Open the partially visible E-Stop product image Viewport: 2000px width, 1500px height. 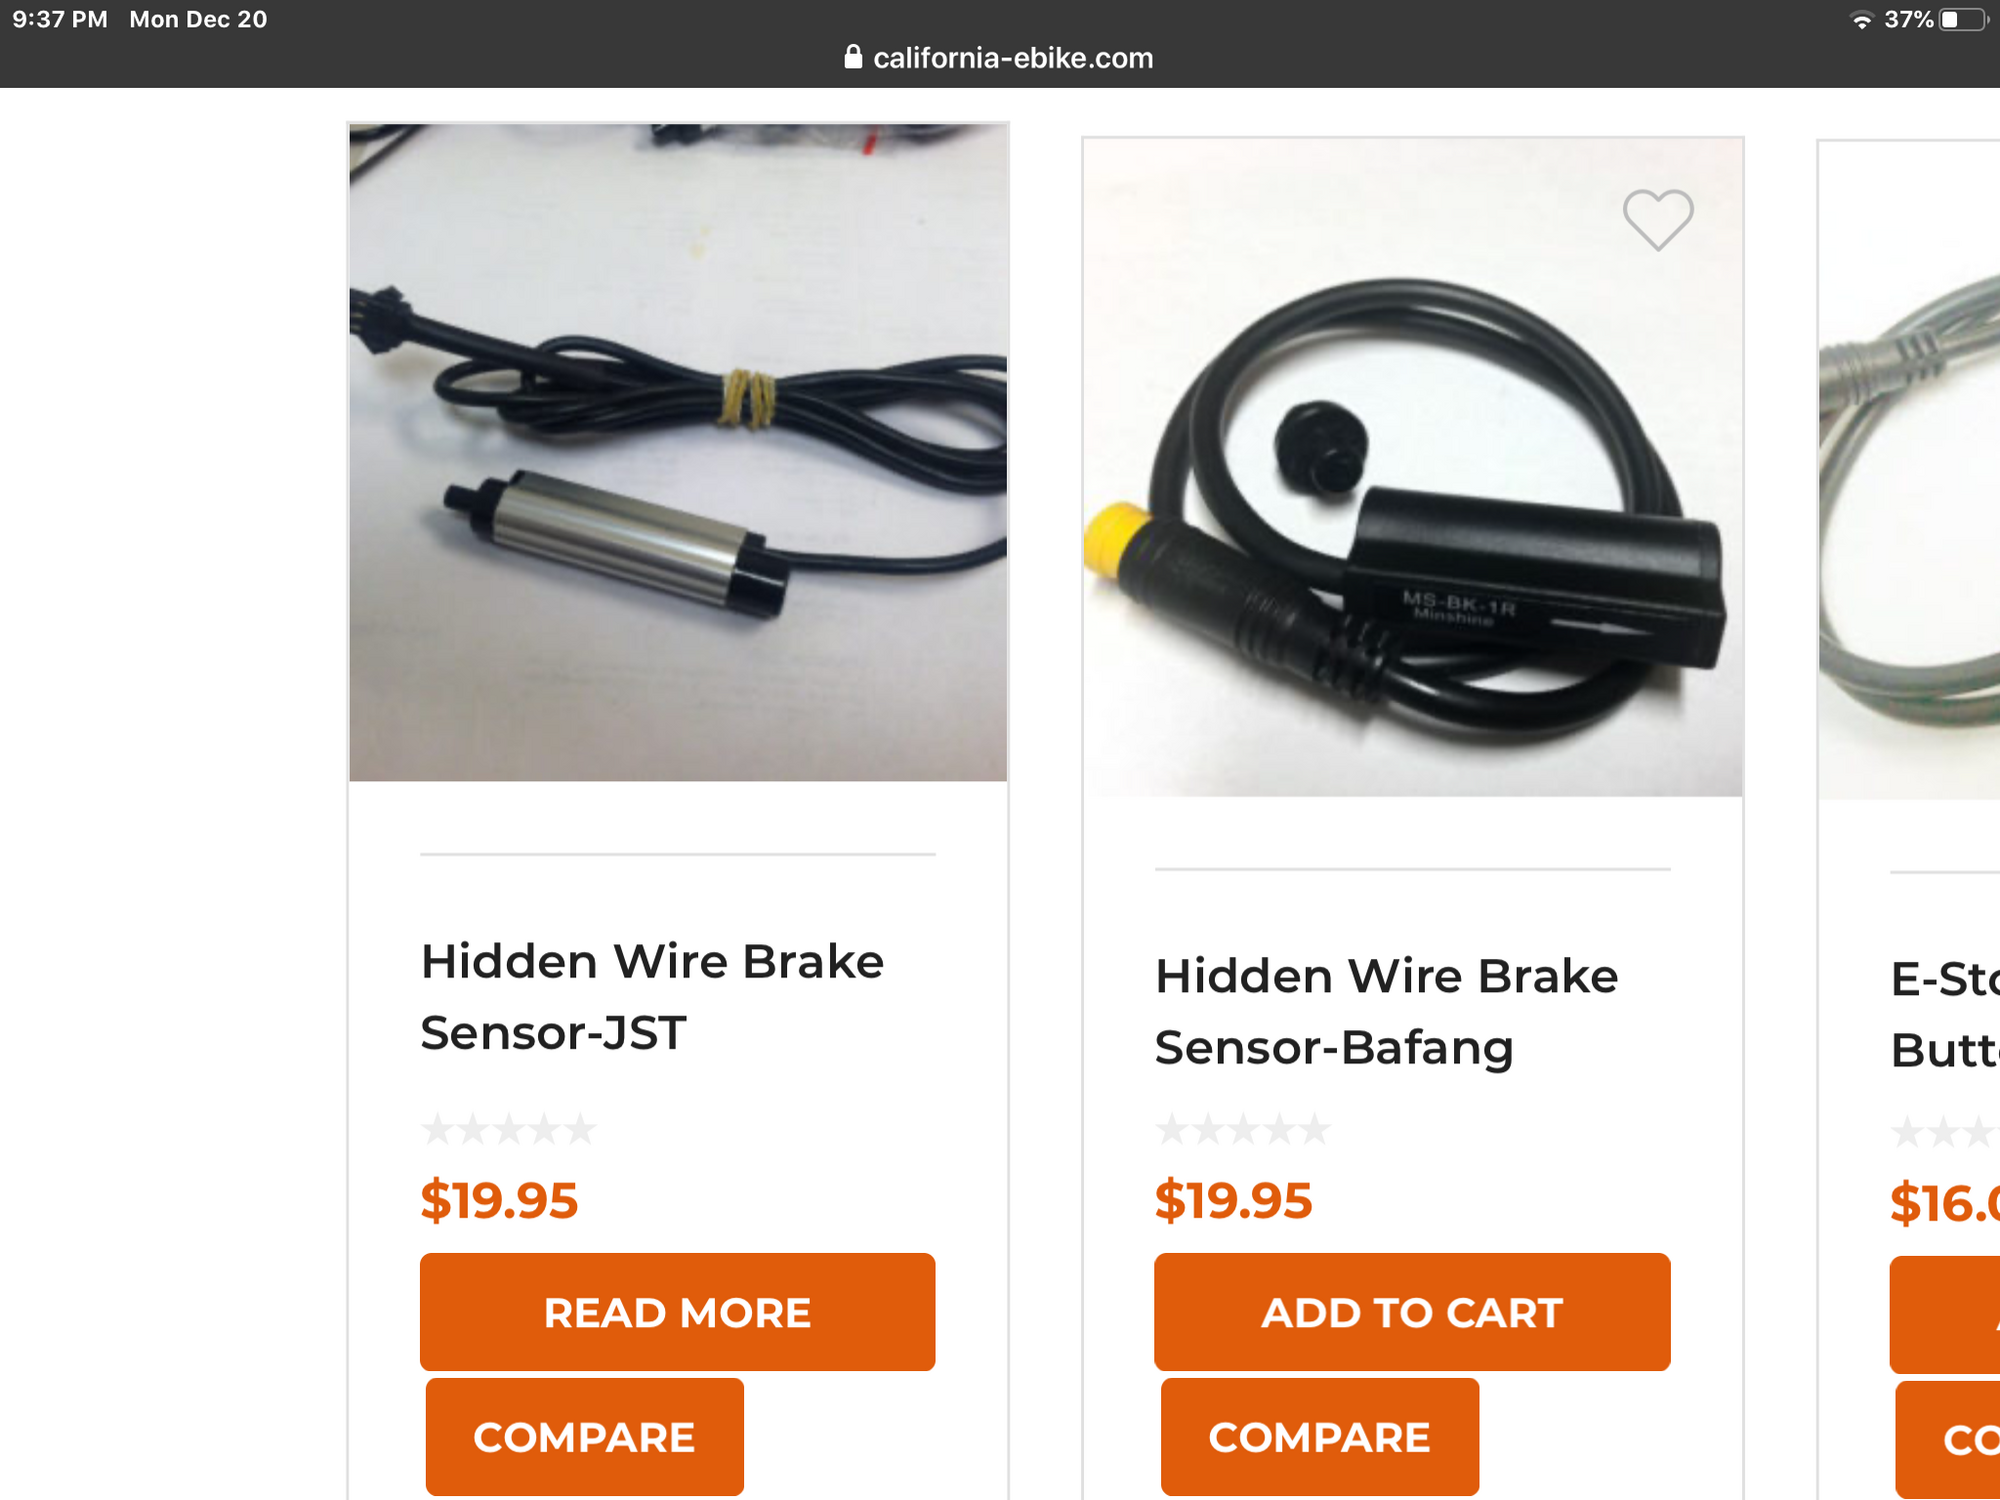(1909, 470)
